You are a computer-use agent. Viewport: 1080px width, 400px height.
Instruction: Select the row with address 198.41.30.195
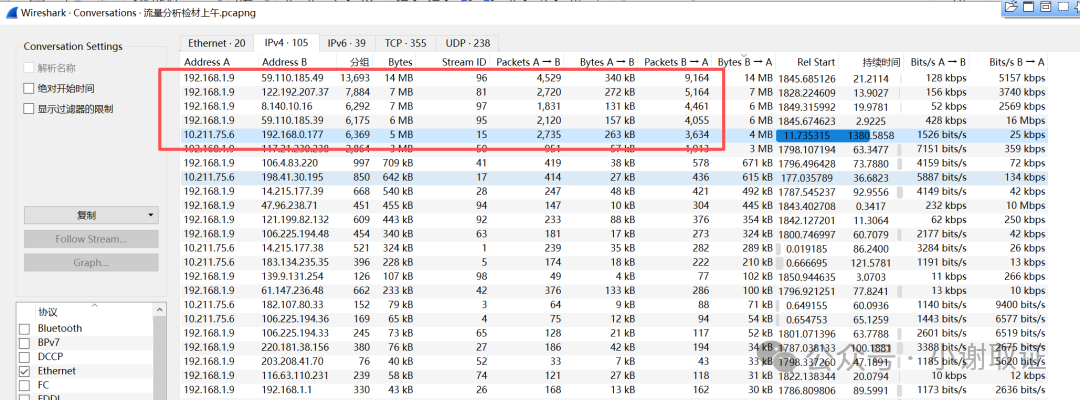(x=614, y=177)
